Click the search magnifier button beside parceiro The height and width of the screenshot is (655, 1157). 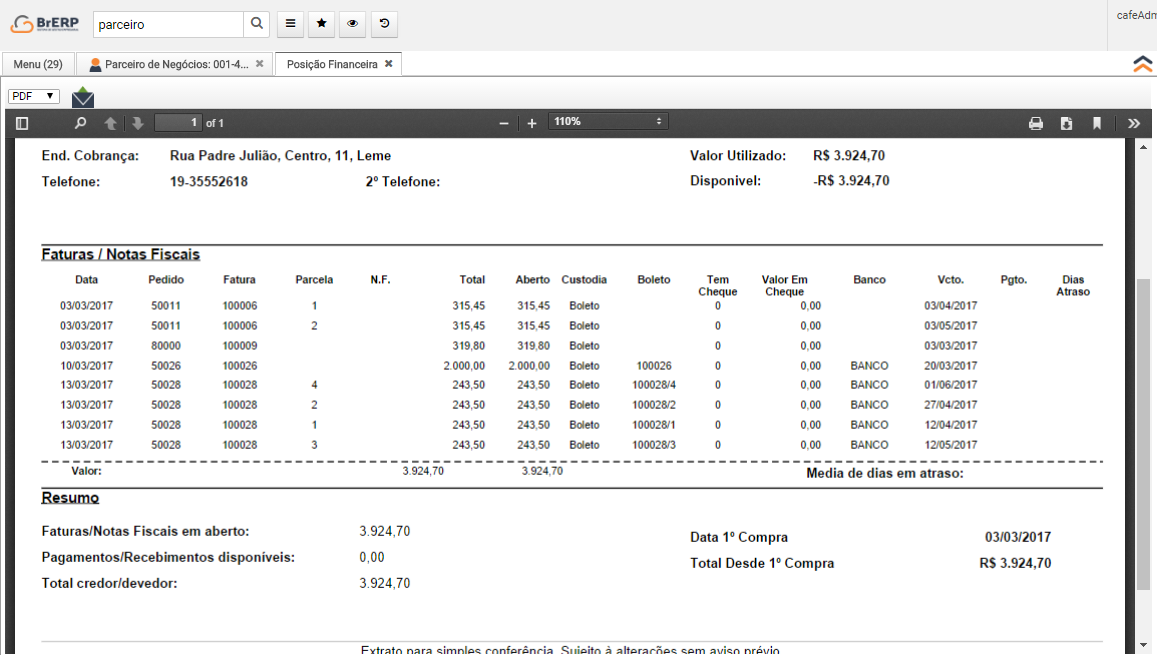[x=257, y=24]
